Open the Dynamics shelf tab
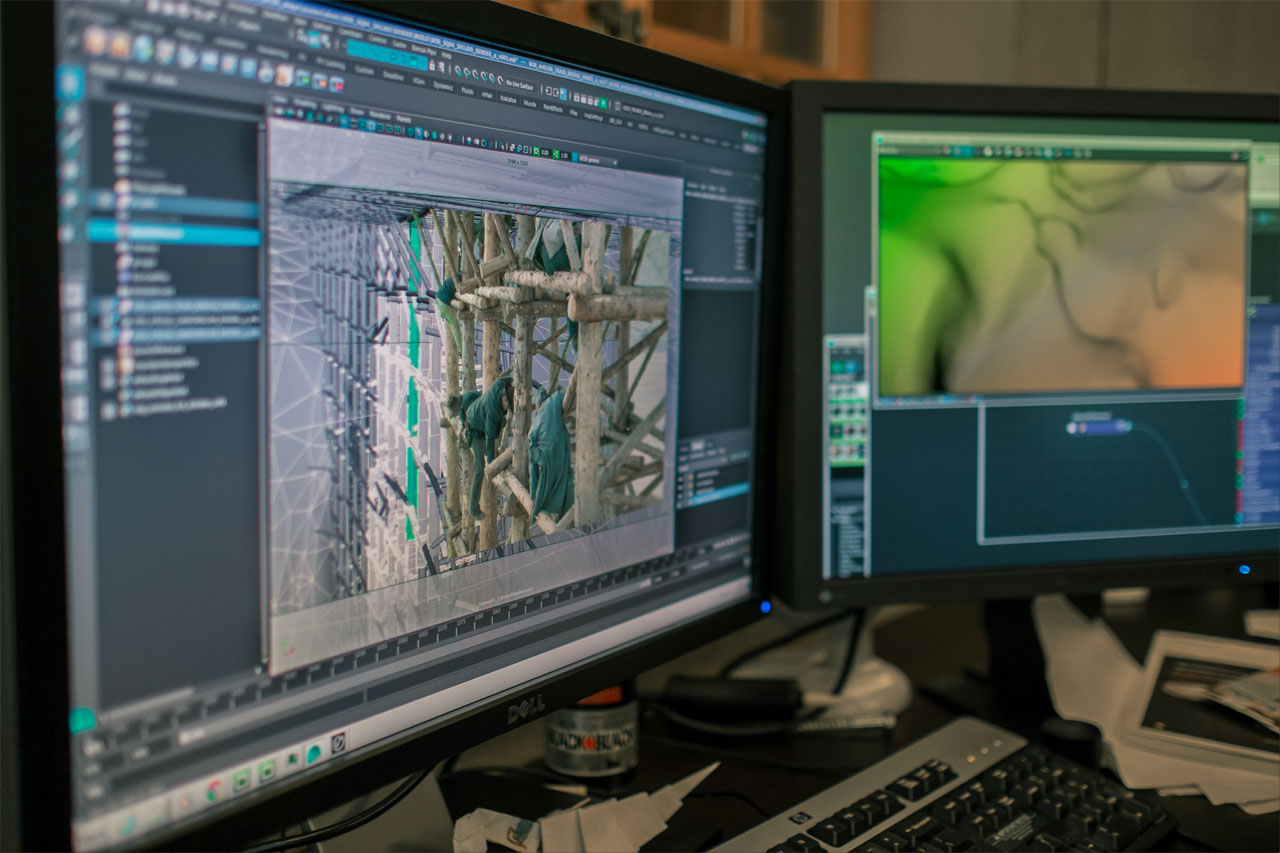 443,86
